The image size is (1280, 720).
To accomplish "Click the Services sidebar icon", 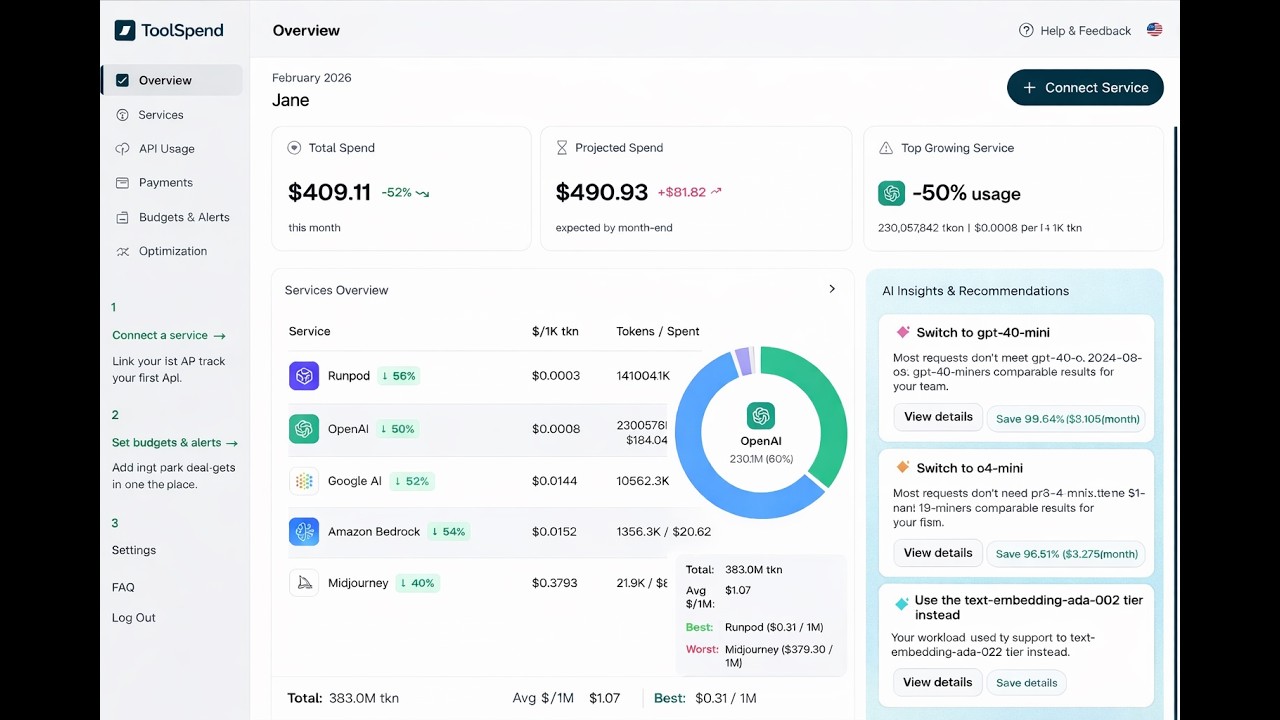I will pos(122,115).
